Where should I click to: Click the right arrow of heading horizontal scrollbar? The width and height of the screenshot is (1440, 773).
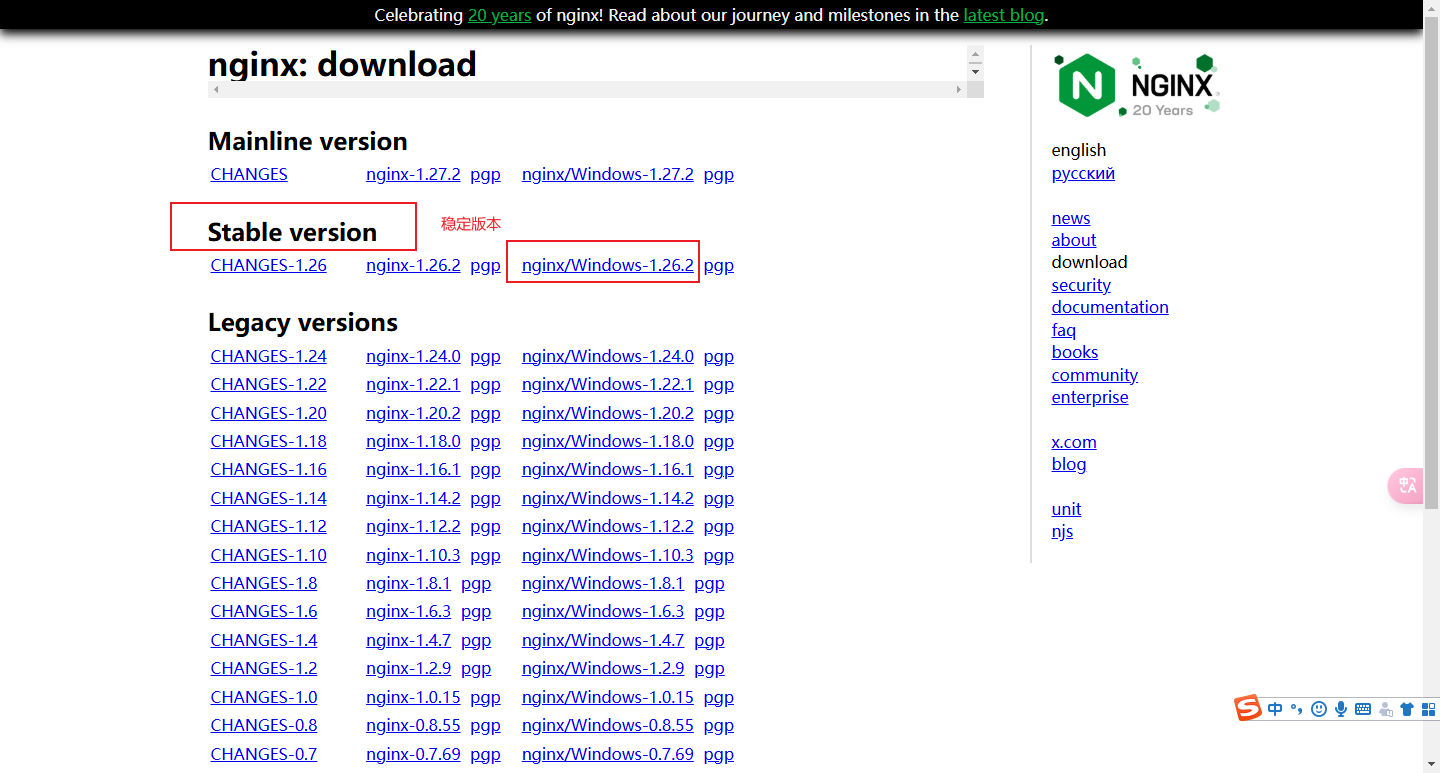(x=958, y=89)
